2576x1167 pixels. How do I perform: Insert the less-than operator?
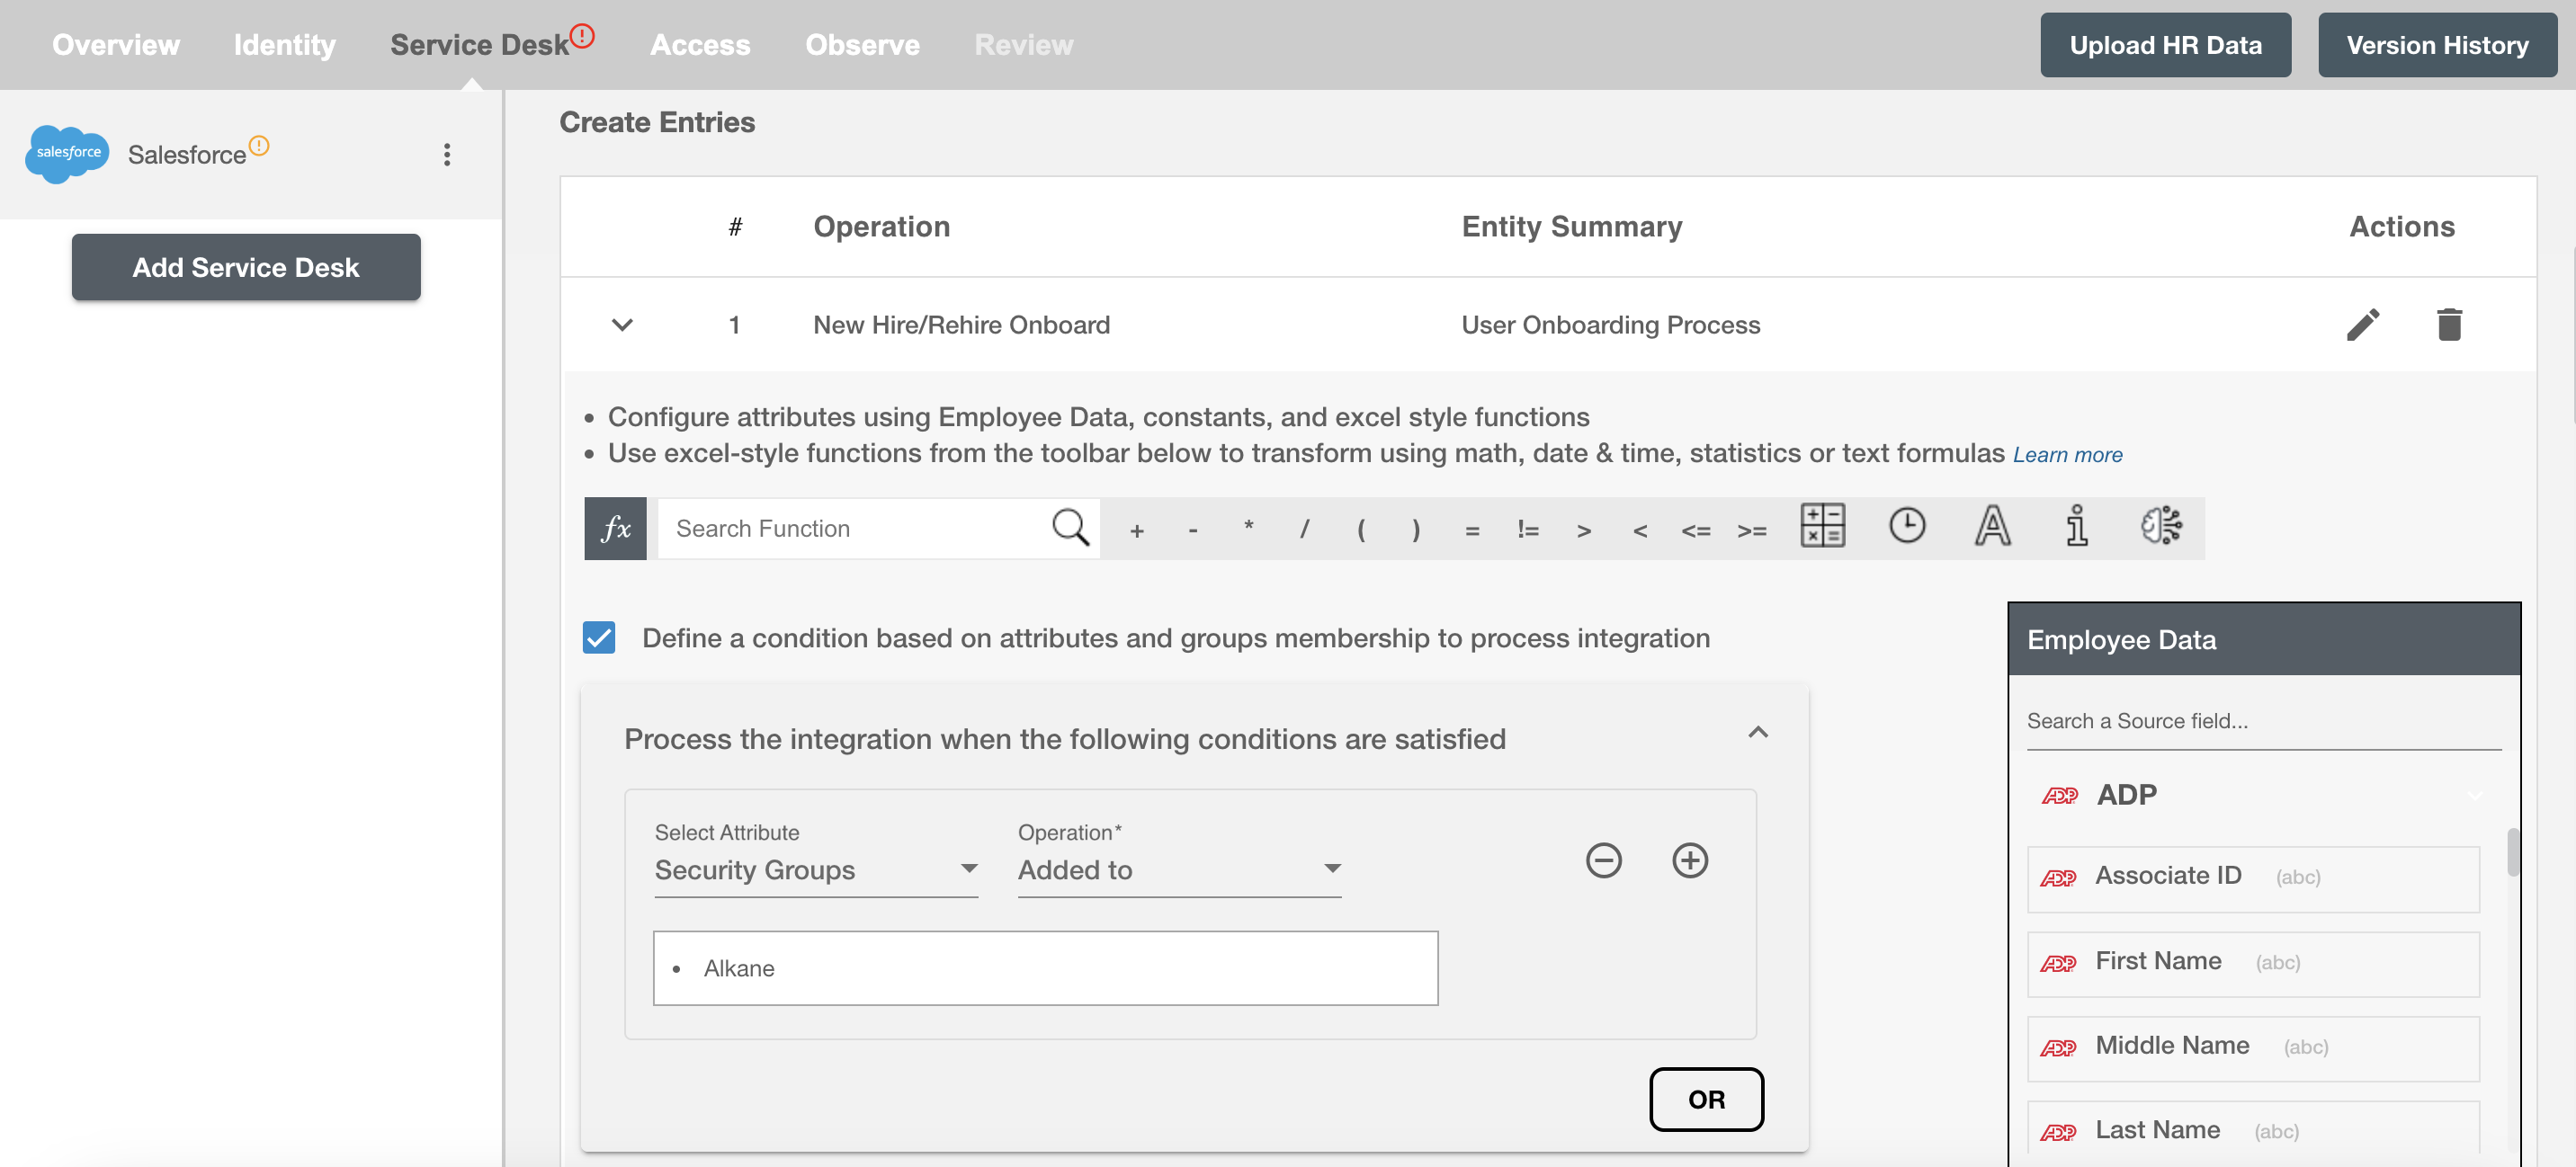[1640, 530]
